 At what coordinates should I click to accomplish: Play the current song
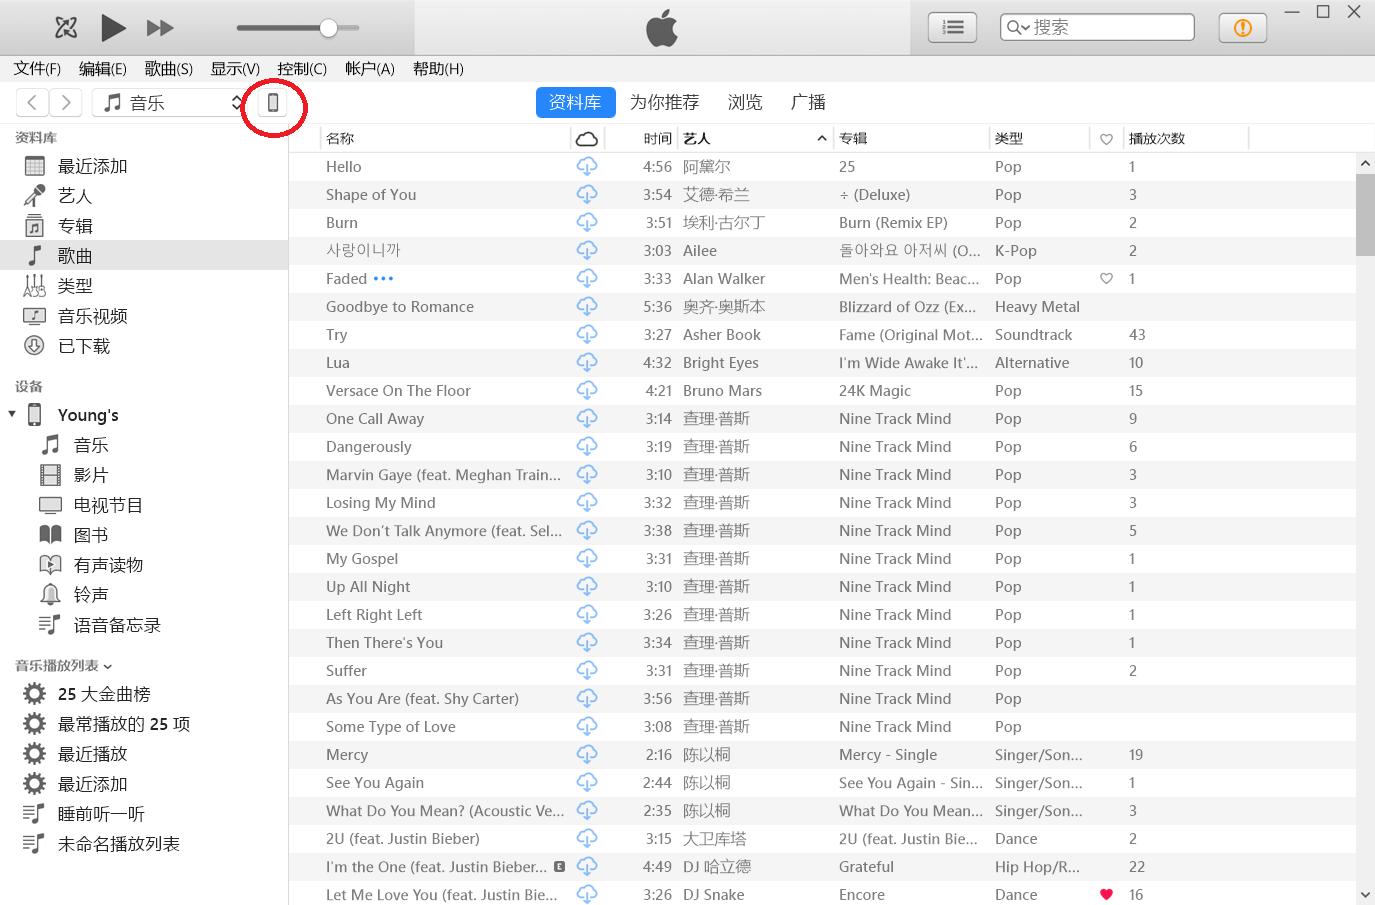(x=113, y=28)
